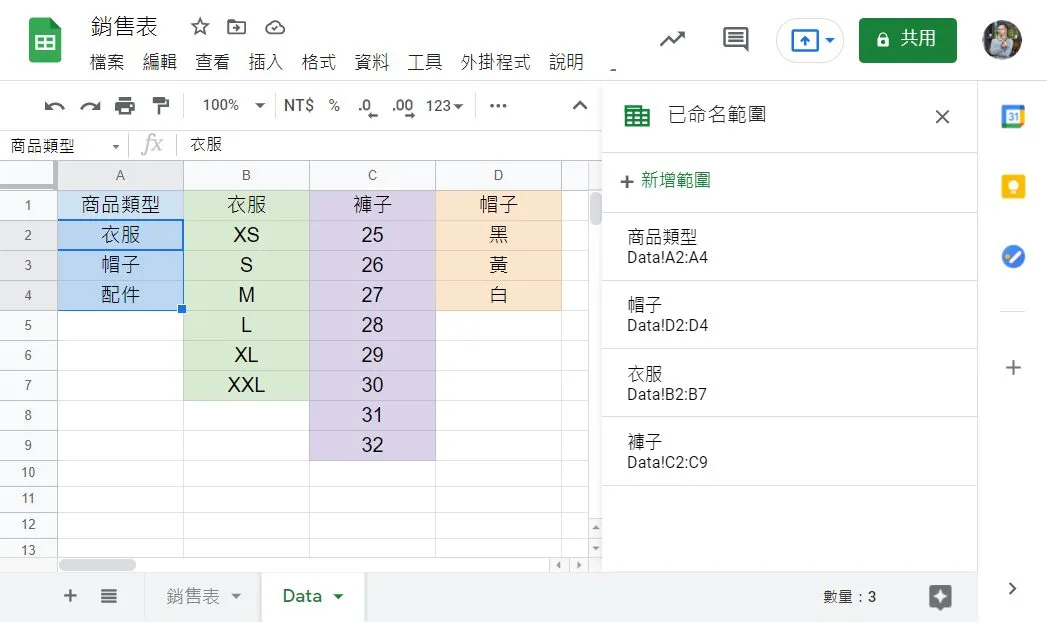This screenshot has height=623, width=1047.
Task: Open Google Tasks in side panel
Action: pos(1013,256)
